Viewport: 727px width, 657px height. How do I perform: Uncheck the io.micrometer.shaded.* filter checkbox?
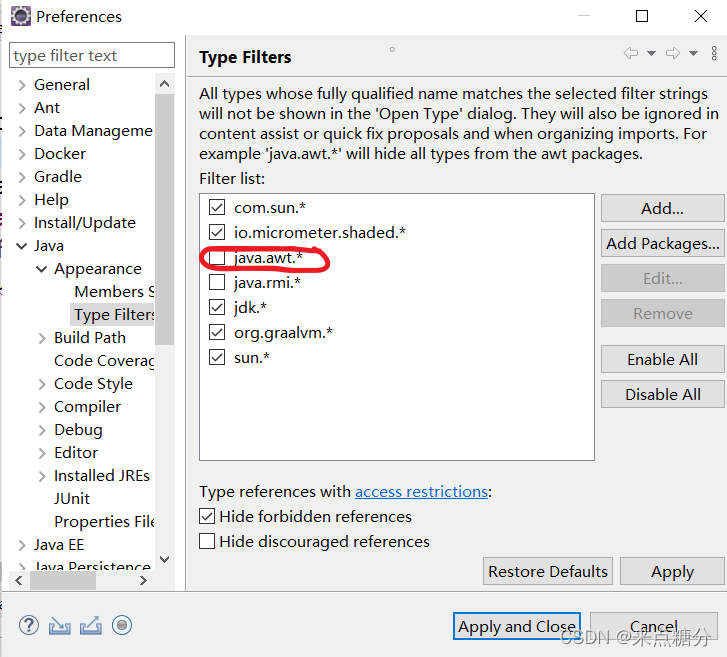pyautogui.click(x=217, y=232)
